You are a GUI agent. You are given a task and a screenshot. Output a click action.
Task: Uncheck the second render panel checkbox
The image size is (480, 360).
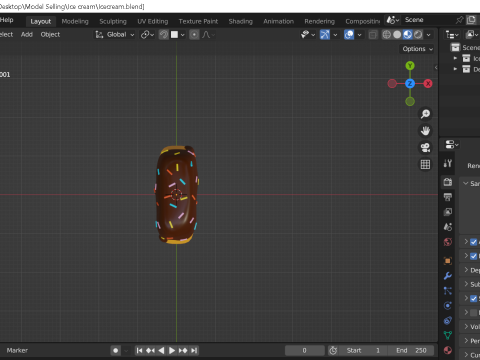473,256
